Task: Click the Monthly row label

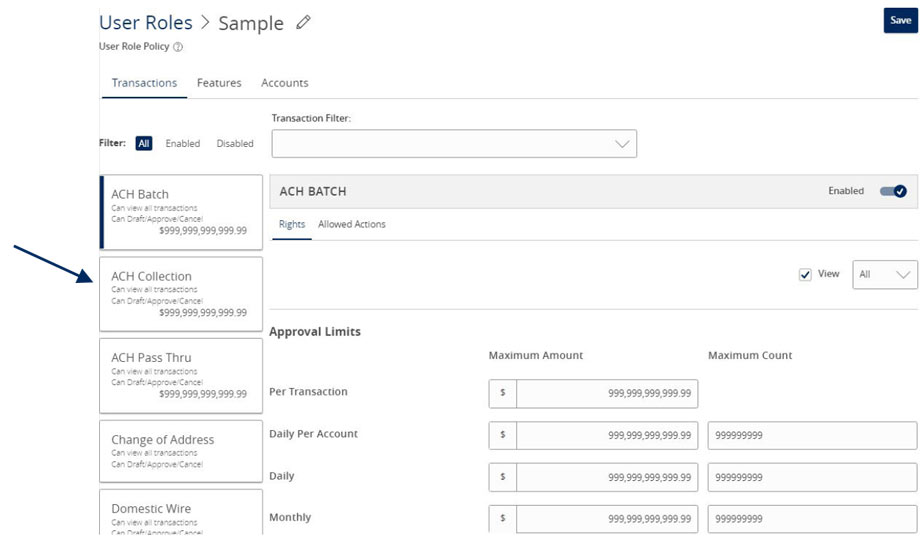Action: [290, 517]
